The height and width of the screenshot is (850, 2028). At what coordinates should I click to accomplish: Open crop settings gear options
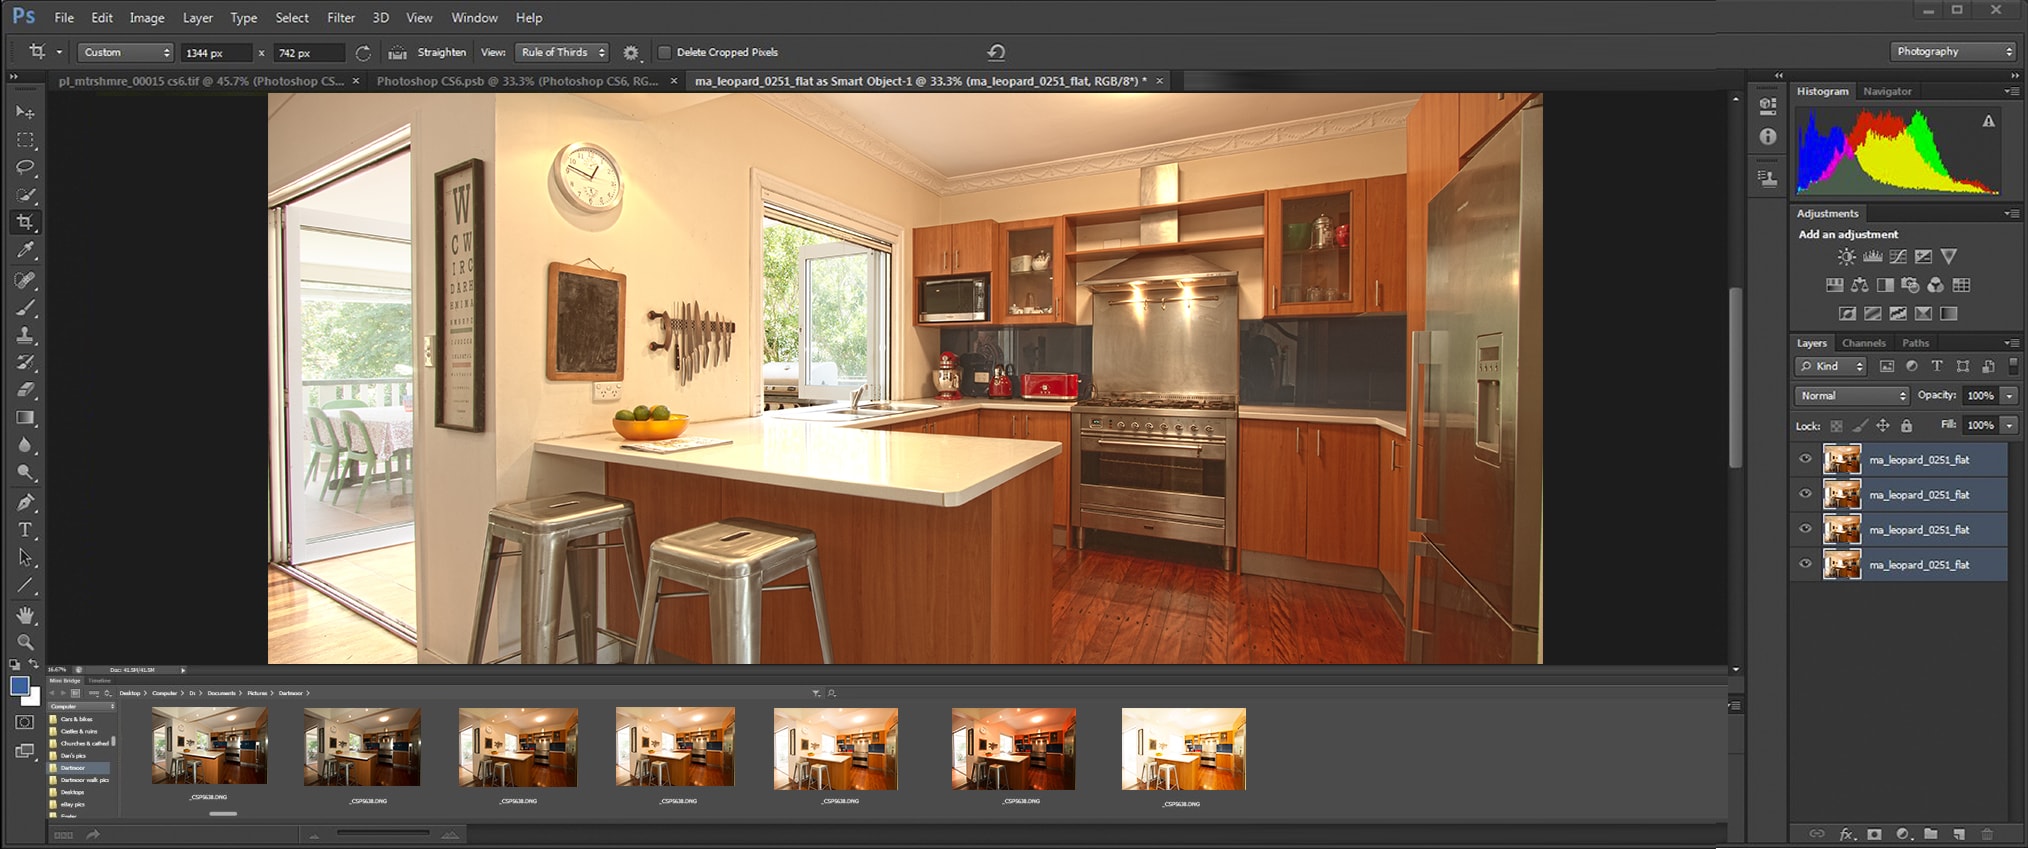(631, 53)
